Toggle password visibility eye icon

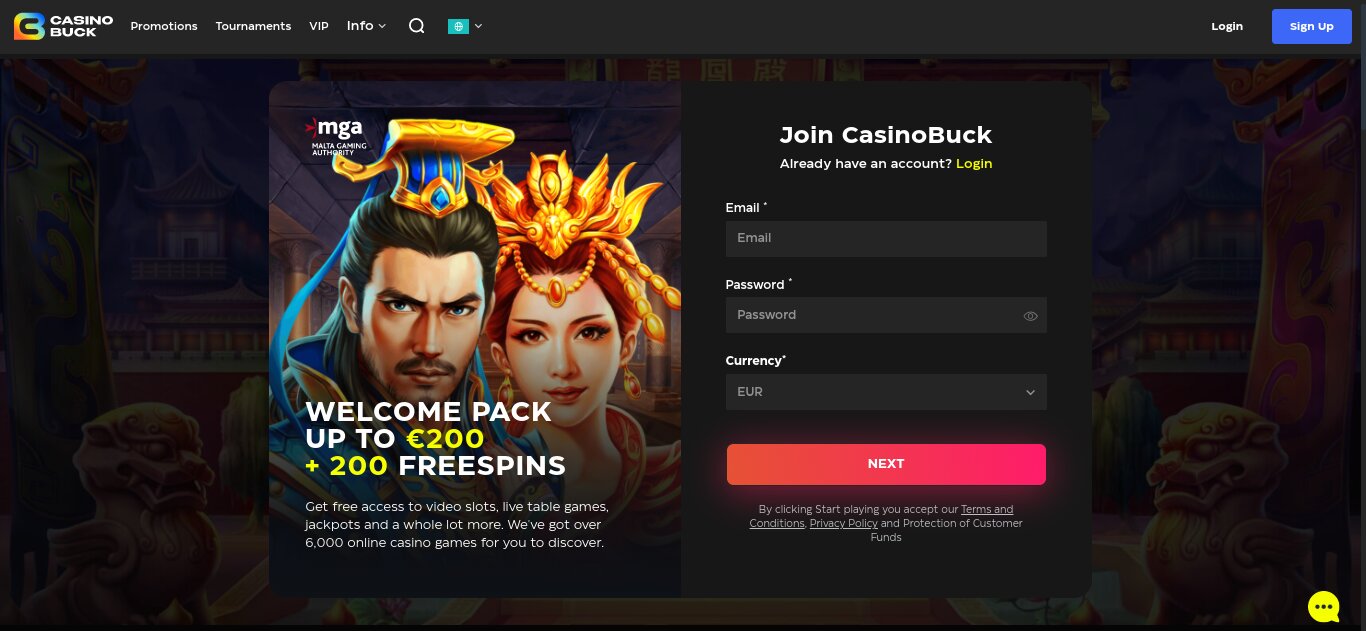point(1030,316)
